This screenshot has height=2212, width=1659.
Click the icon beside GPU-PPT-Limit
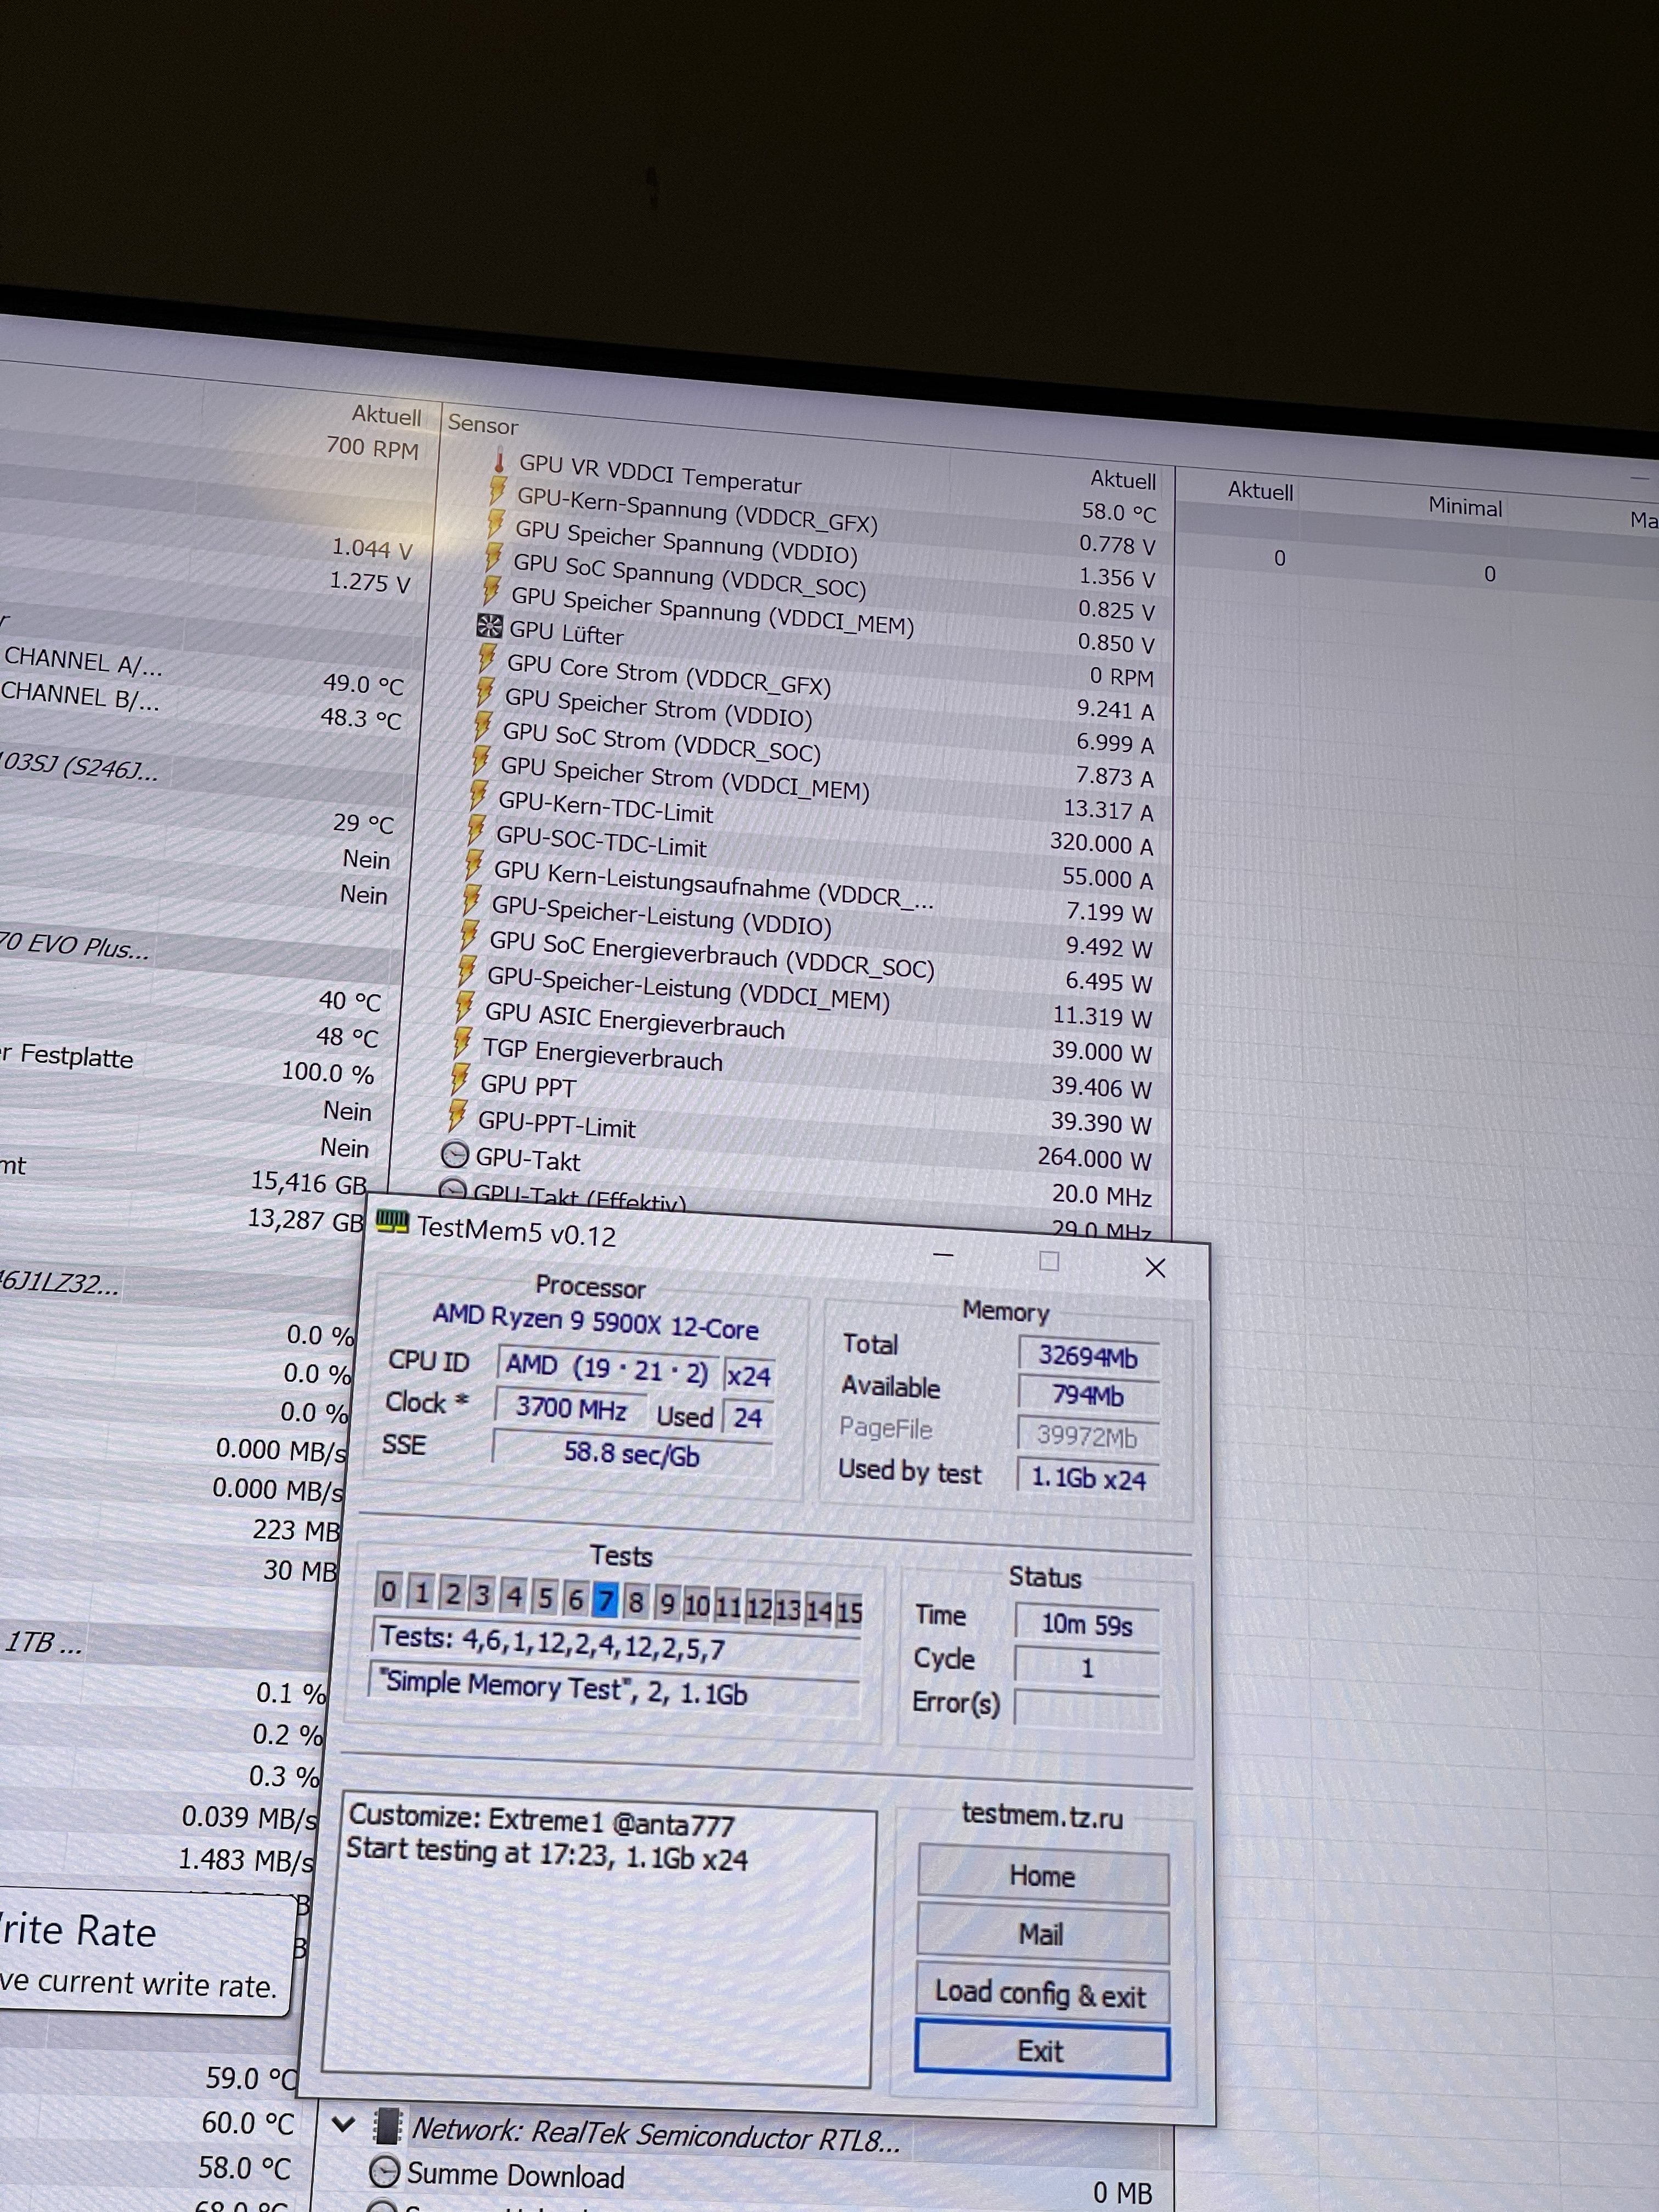(458, 1115)
